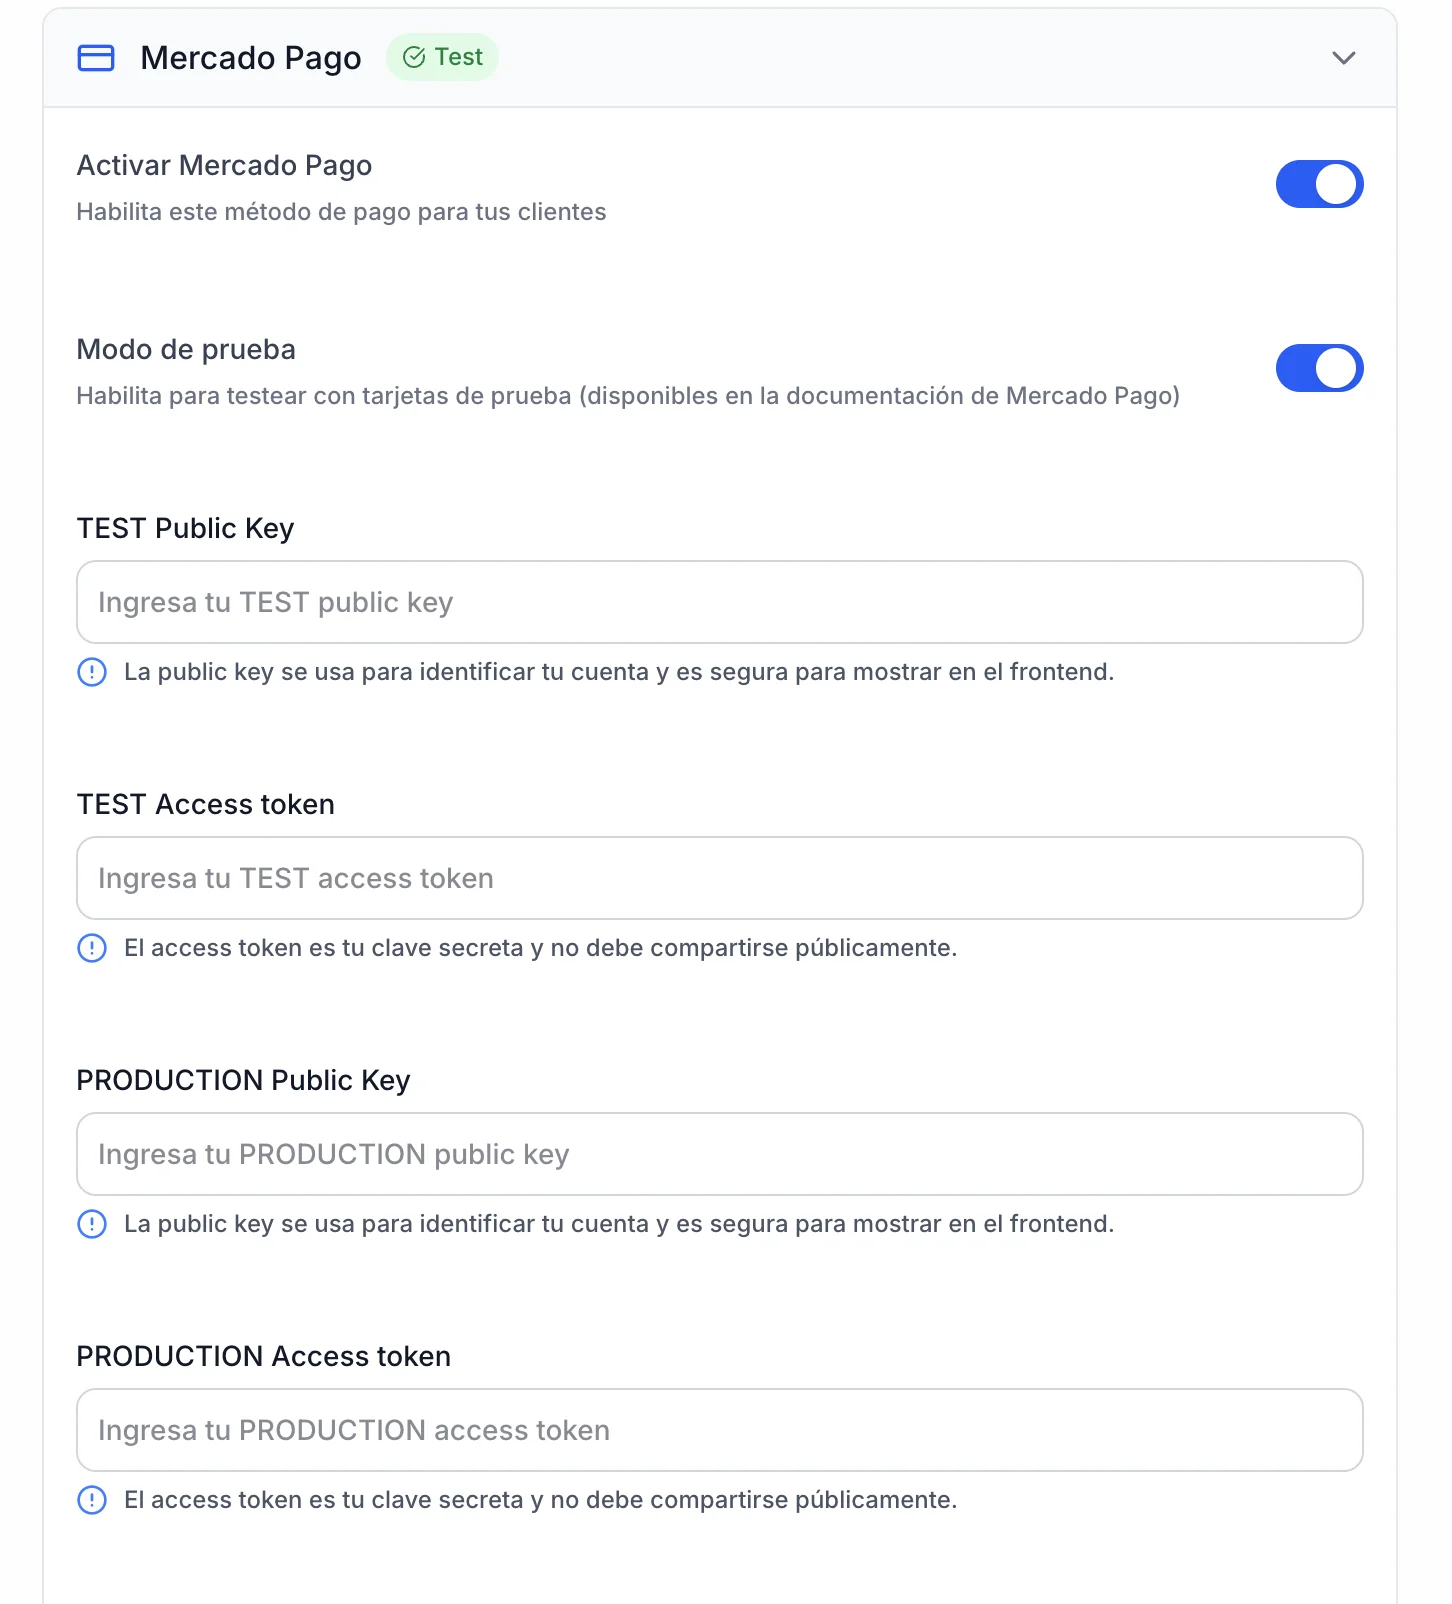1452x1604 pixels.
Task: Click the TEST Access token label
Action: click(205, 804)
